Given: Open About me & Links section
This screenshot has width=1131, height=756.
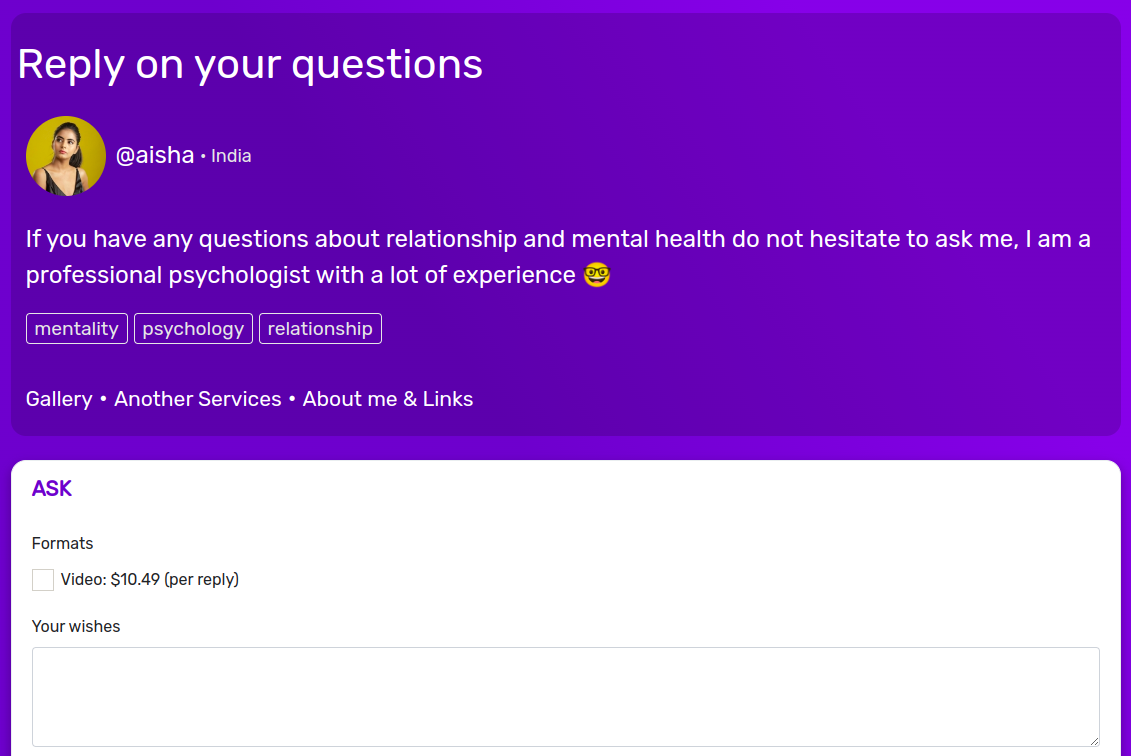Looking at the screenshot, I should (x=388, y=399).
